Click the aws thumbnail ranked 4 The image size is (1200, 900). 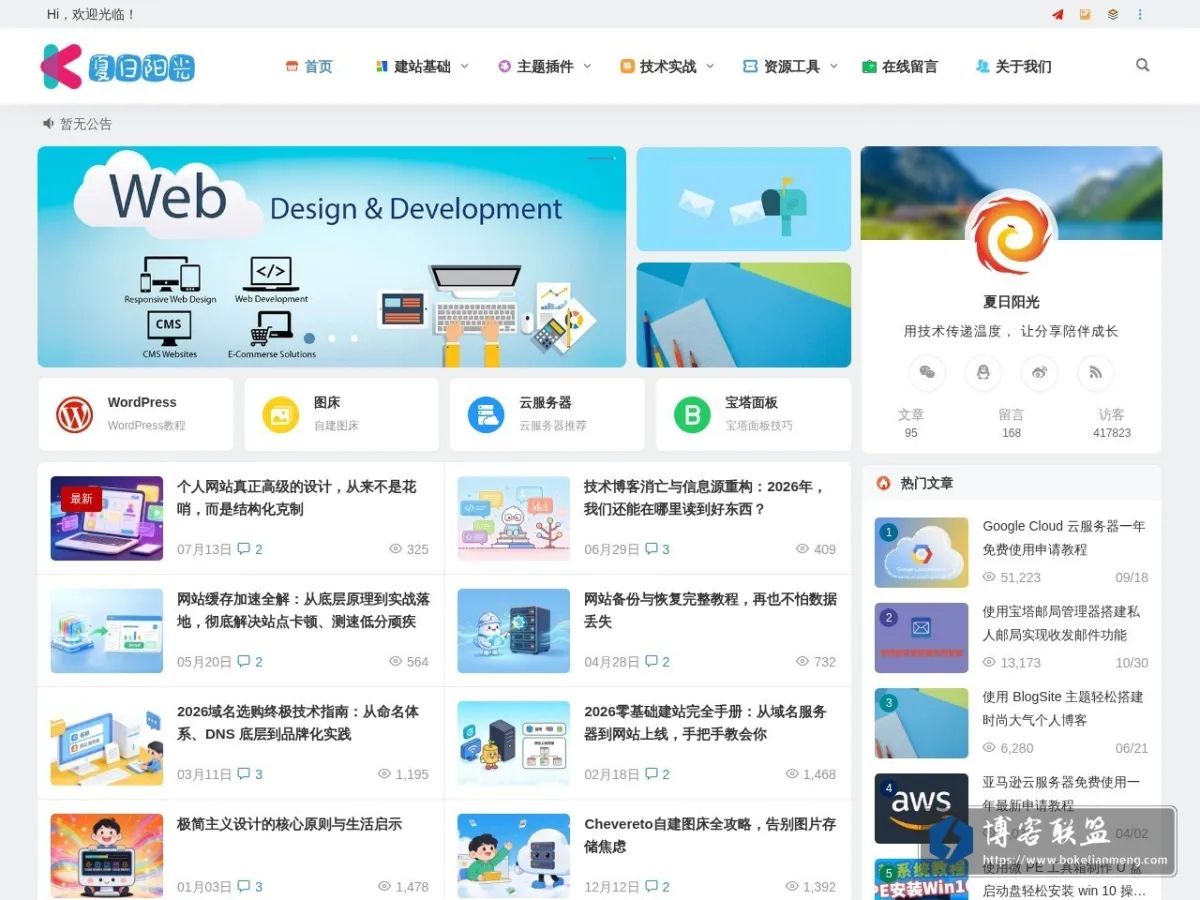point(921,808)
